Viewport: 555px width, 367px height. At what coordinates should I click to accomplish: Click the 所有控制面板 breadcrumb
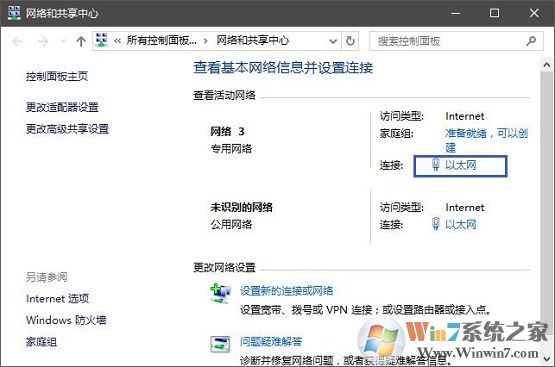161,41
